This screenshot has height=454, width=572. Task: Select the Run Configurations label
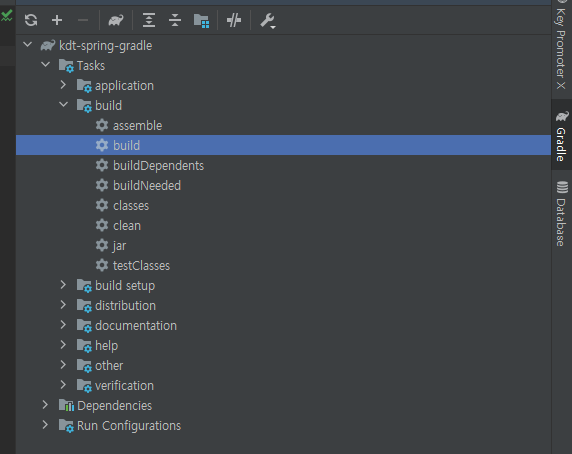pos(129,426)
